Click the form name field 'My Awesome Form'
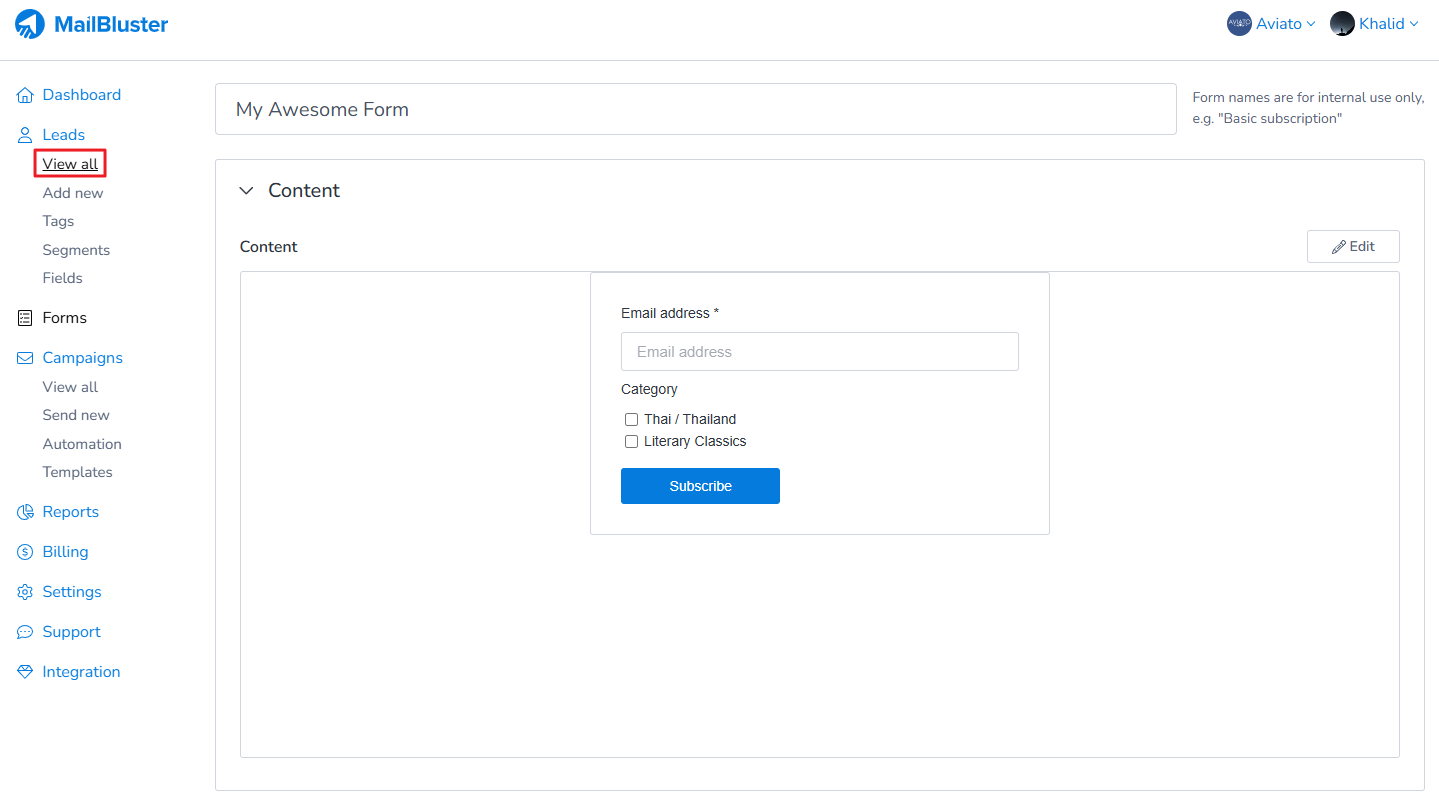This screenshot has width=1439, height=805. [695, 109]
